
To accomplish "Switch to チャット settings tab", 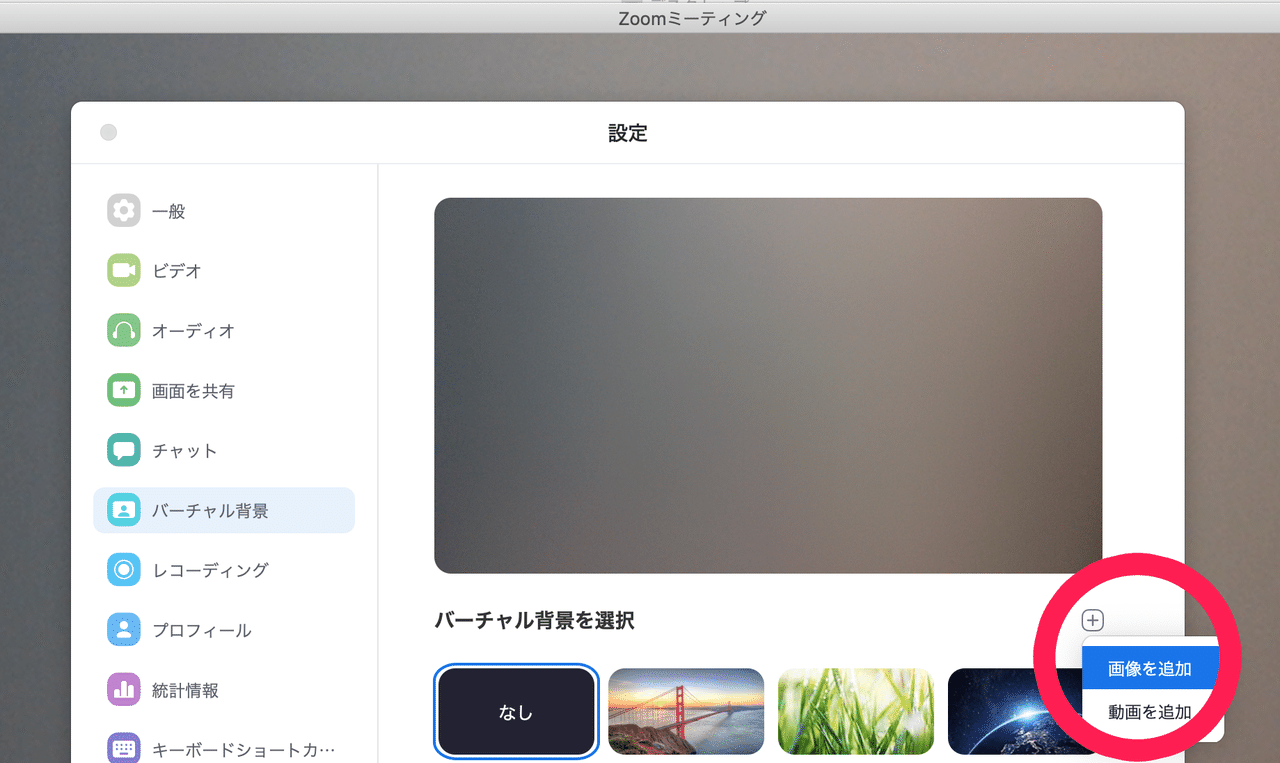I will pos(224,451).
